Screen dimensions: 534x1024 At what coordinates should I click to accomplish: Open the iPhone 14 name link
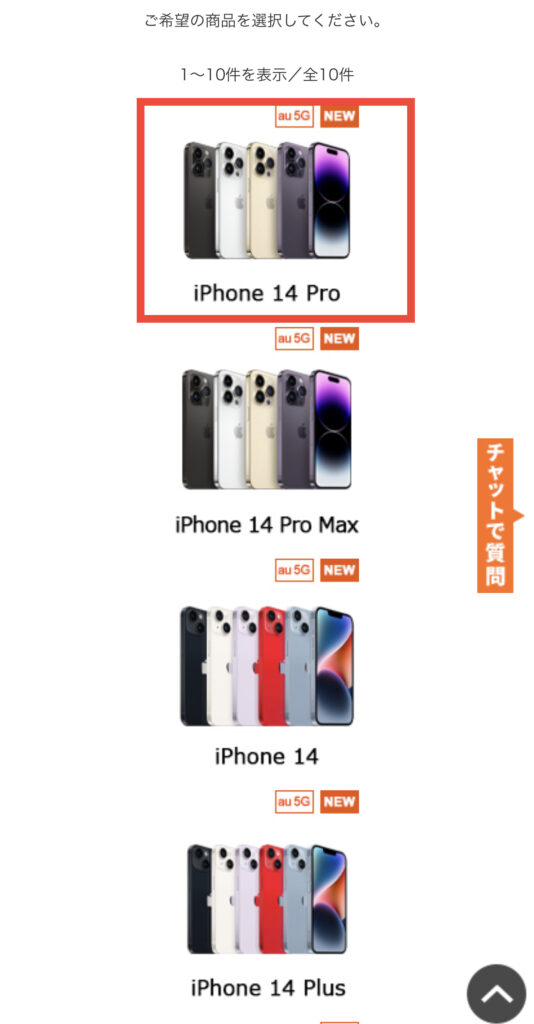[266, 756]
